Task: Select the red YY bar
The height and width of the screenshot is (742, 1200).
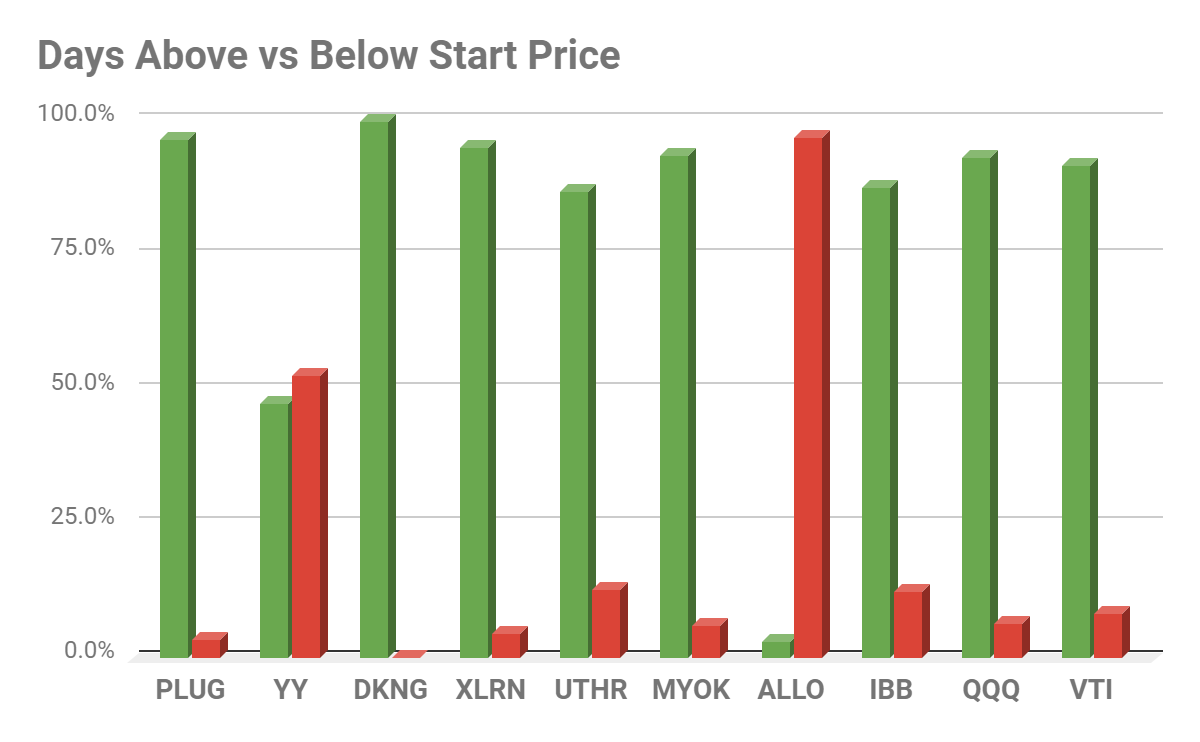Action: pyautogui.click(x=309, y=513)
